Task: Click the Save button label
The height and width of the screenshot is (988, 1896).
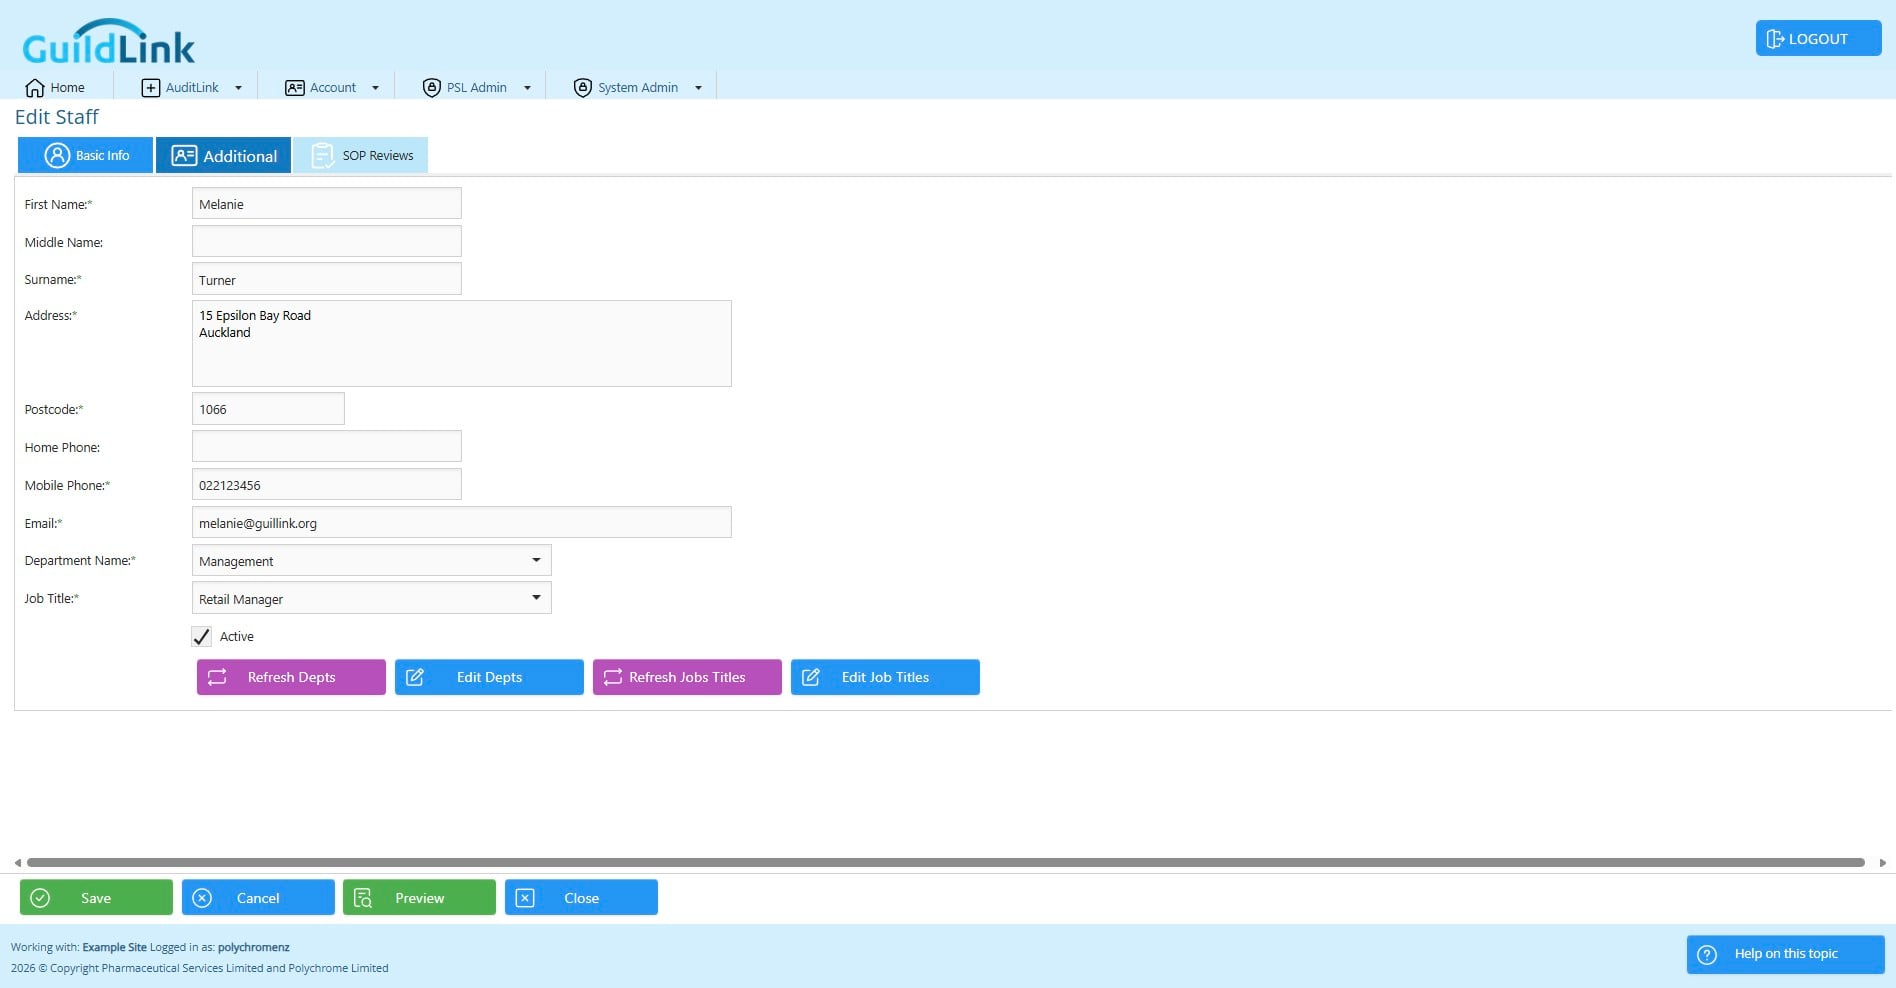Action: (96, 898)
